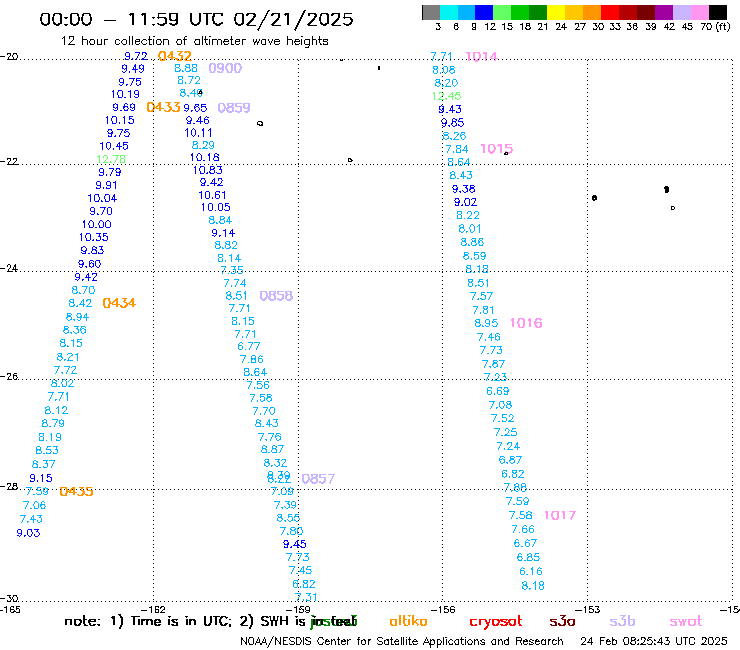Click the pink time stamp 1016
The width and height of the screenshot is (740, 650).
[526, 323]
